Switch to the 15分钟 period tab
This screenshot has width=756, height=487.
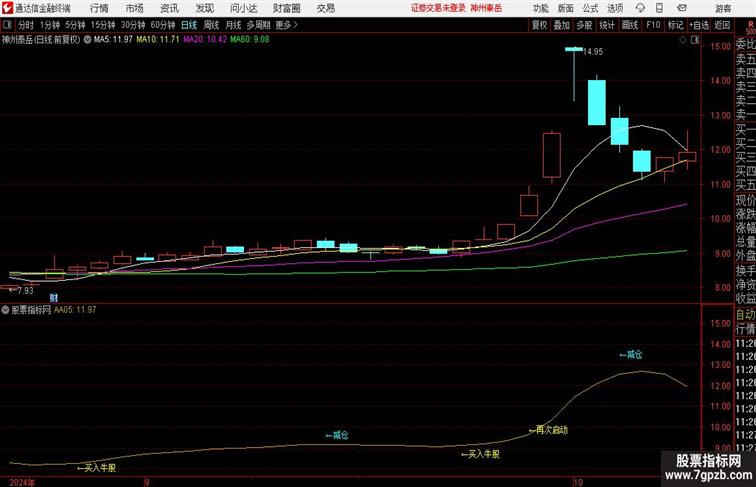tap(103, 25)
